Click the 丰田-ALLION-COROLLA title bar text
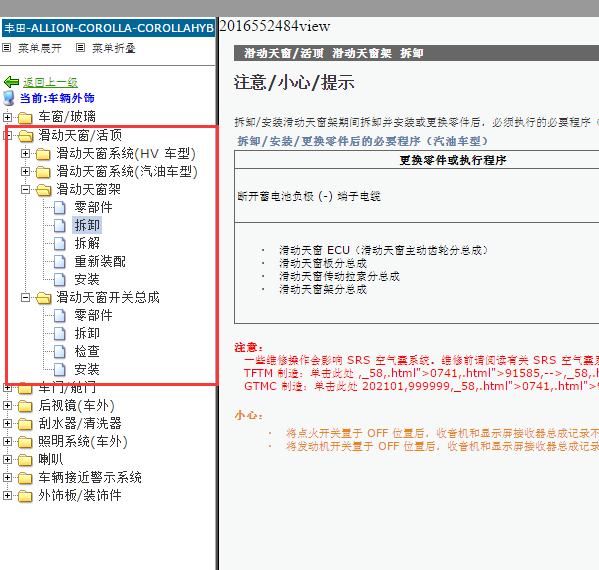Image resolution: width=599 pixels, height=570 pixels. click(108, 28)
